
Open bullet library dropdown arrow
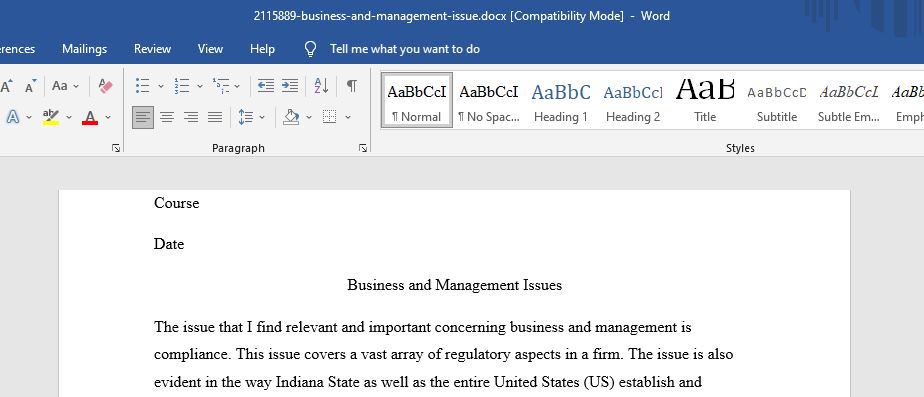160,87
